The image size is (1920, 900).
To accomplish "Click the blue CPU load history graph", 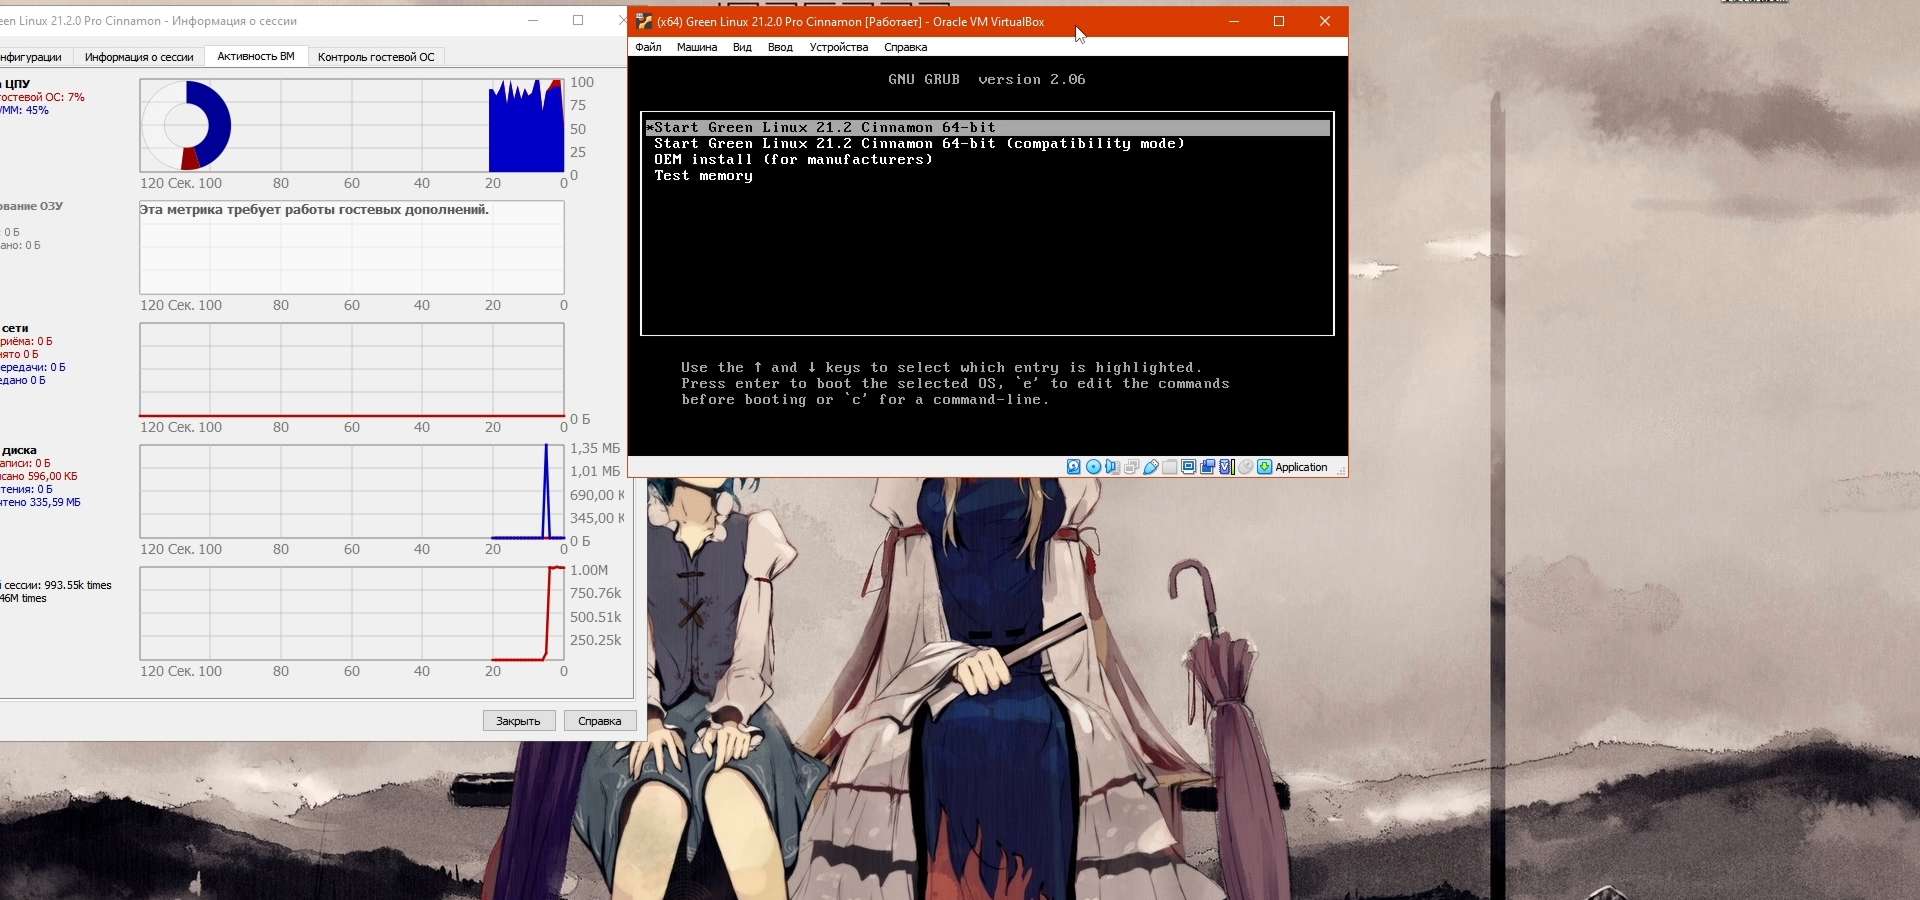I will click(526, 127).
